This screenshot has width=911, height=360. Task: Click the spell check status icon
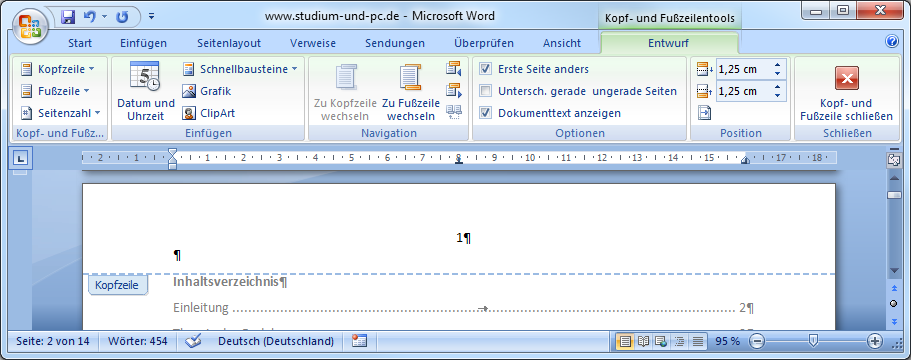(193, 341)
